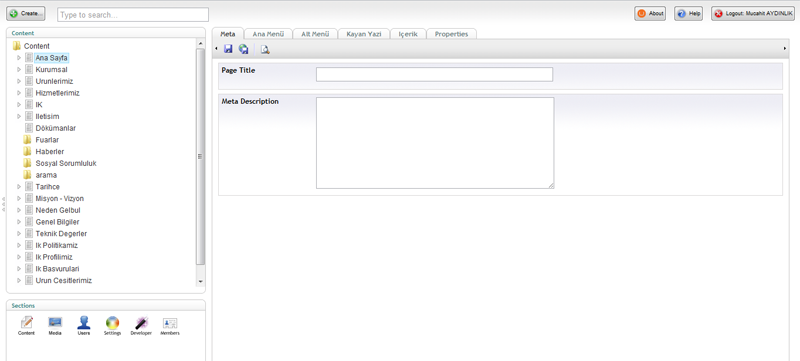Viewport: 800px width, 361px height.
Task: Open the Content section icon
Action: 26,325
